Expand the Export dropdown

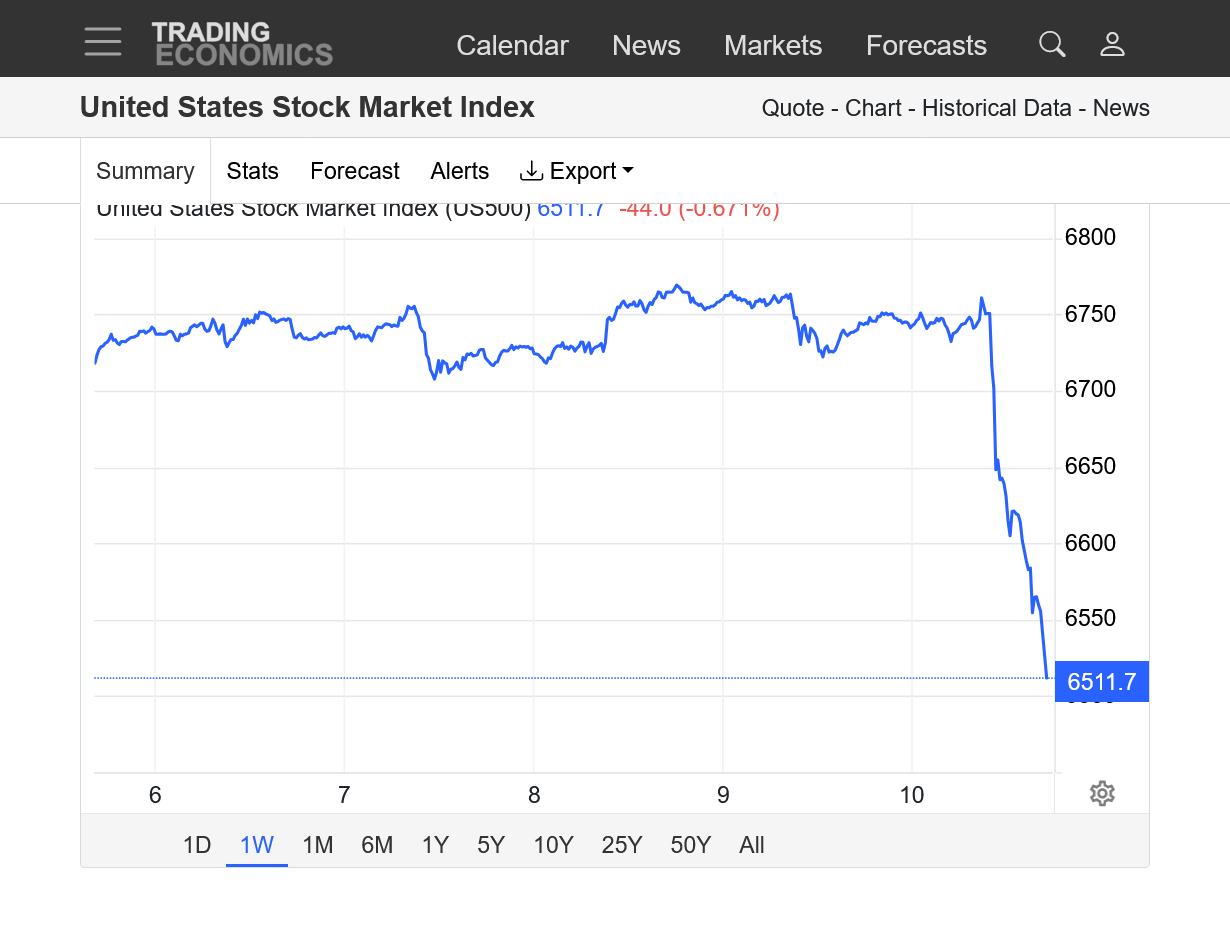point(577,171)
